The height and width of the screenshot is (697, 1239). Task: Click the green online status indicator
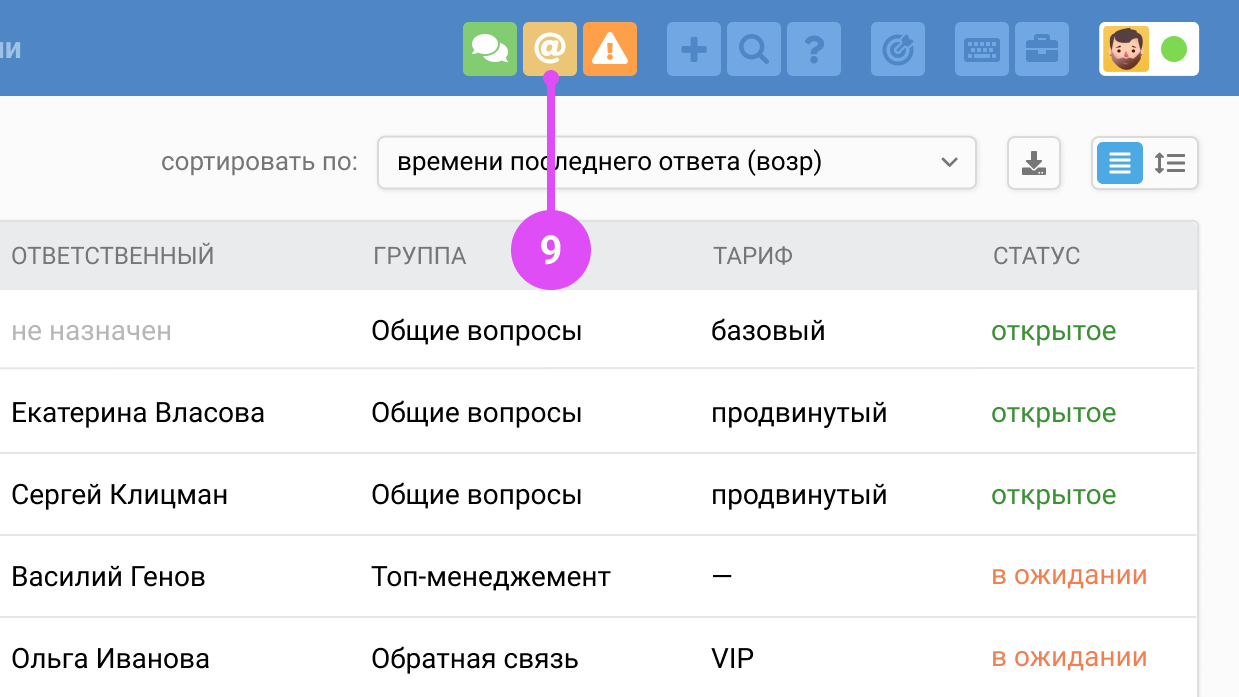pyautogui.click(x=1174, y=49)
